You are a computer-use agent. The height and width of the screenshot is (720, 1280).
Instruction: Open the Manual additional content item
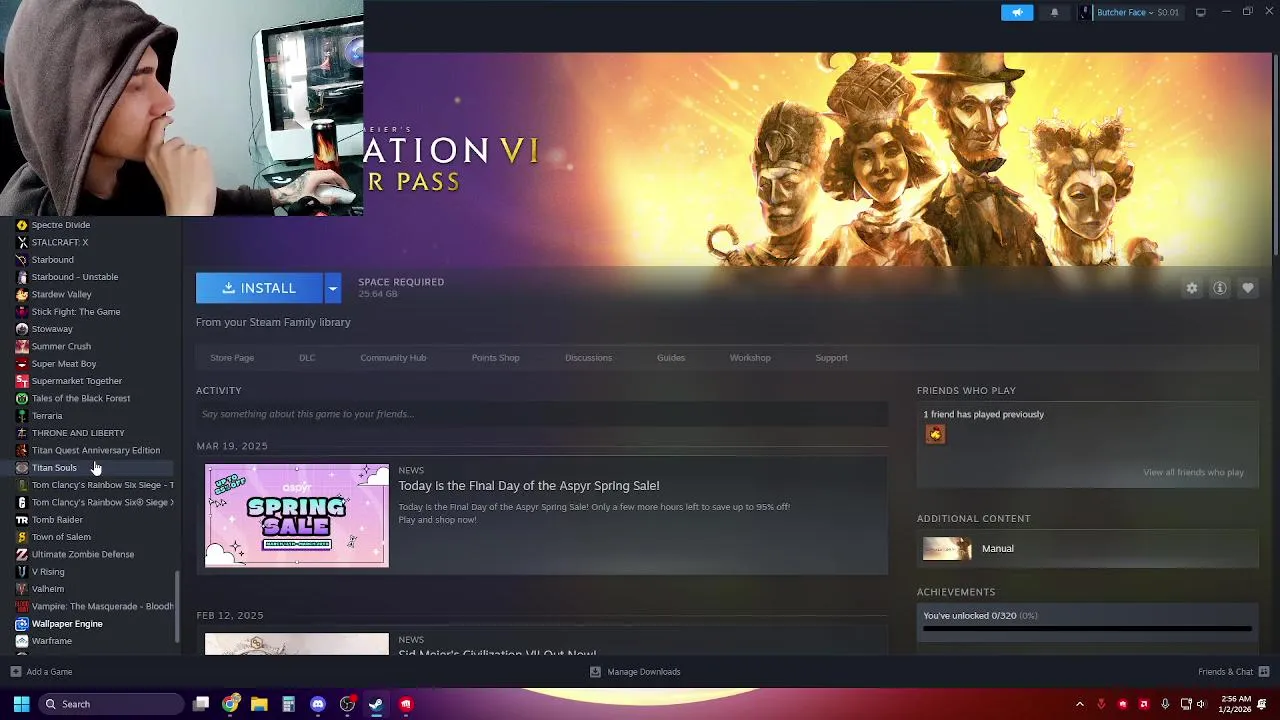1087,548
